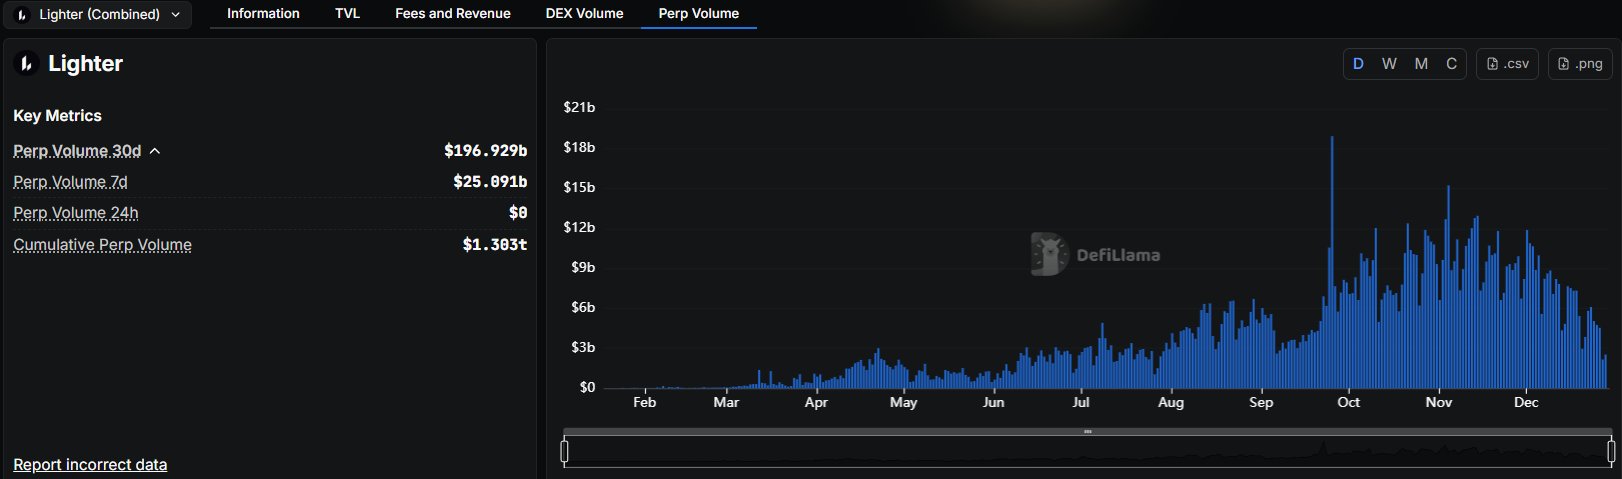Open the Report incorrect data link
1622x479 pixels.
pos(90,465)
